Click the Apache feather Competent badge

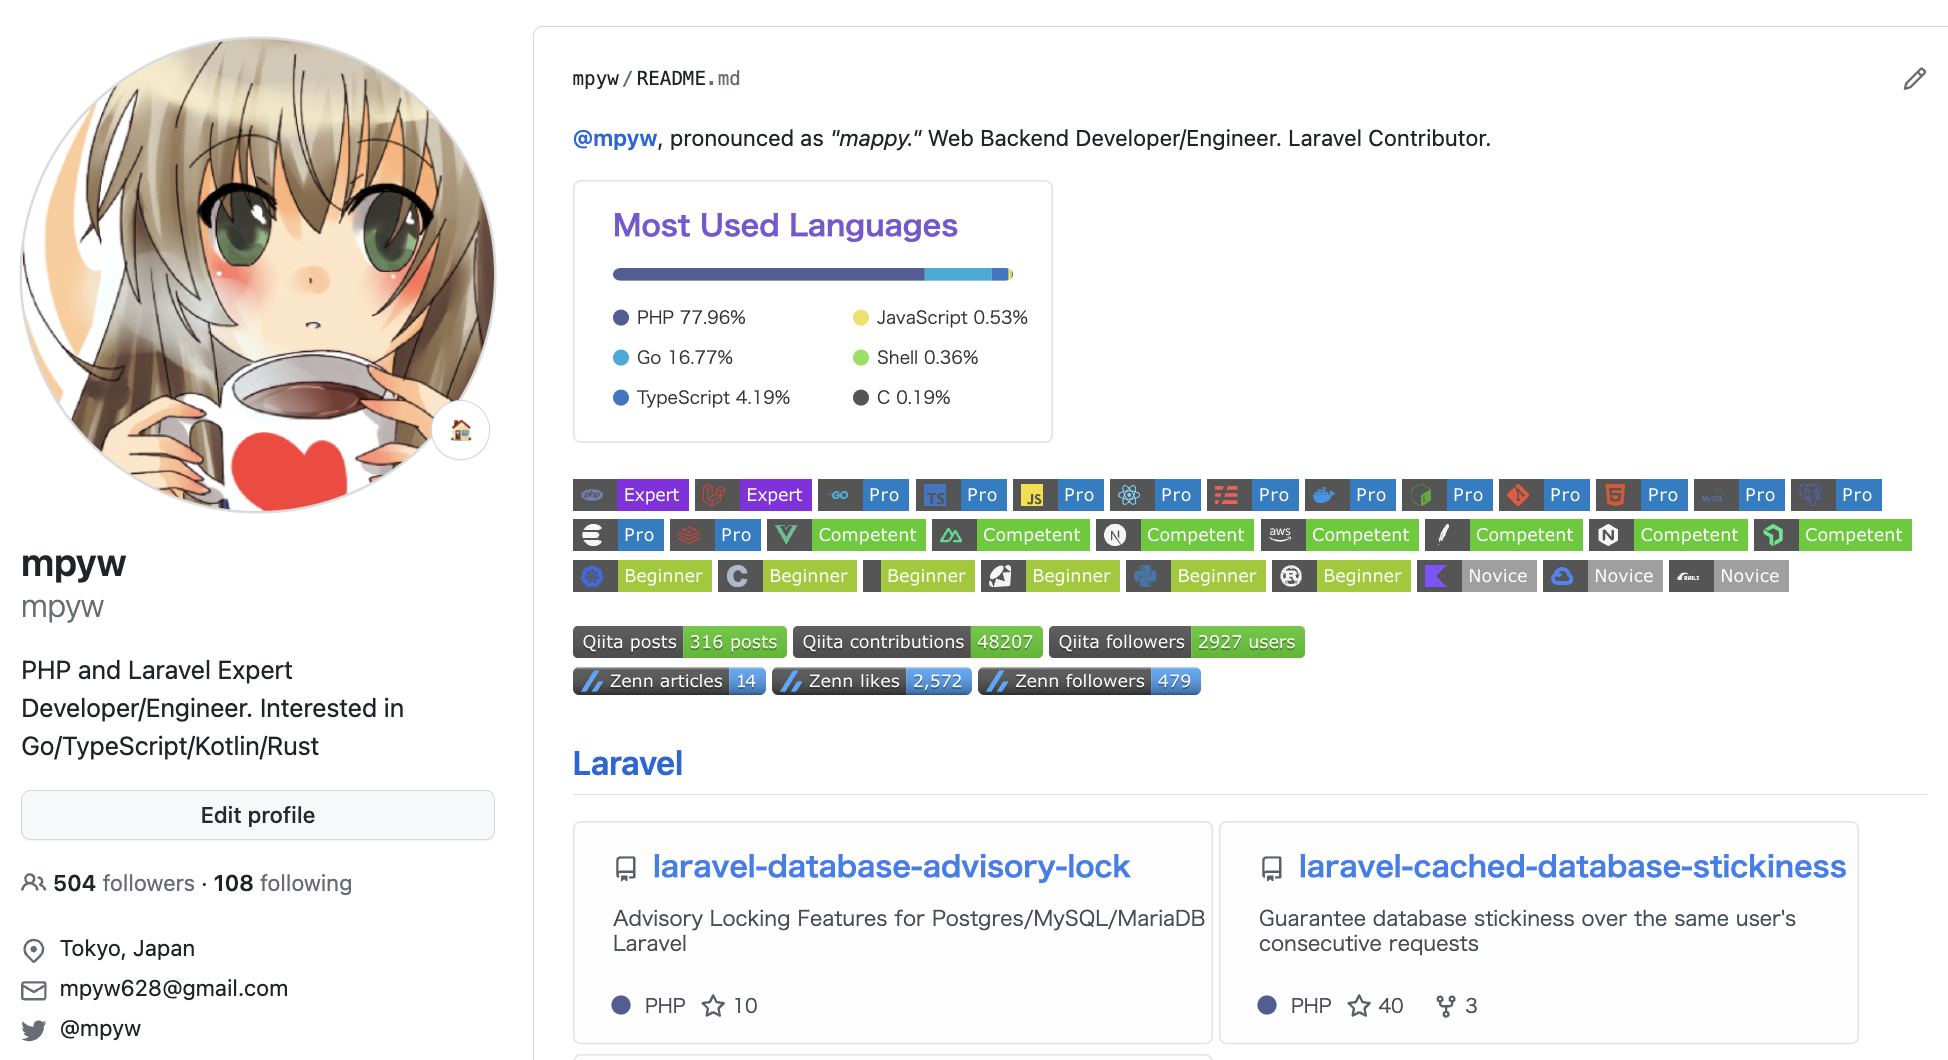[1504, 535]
